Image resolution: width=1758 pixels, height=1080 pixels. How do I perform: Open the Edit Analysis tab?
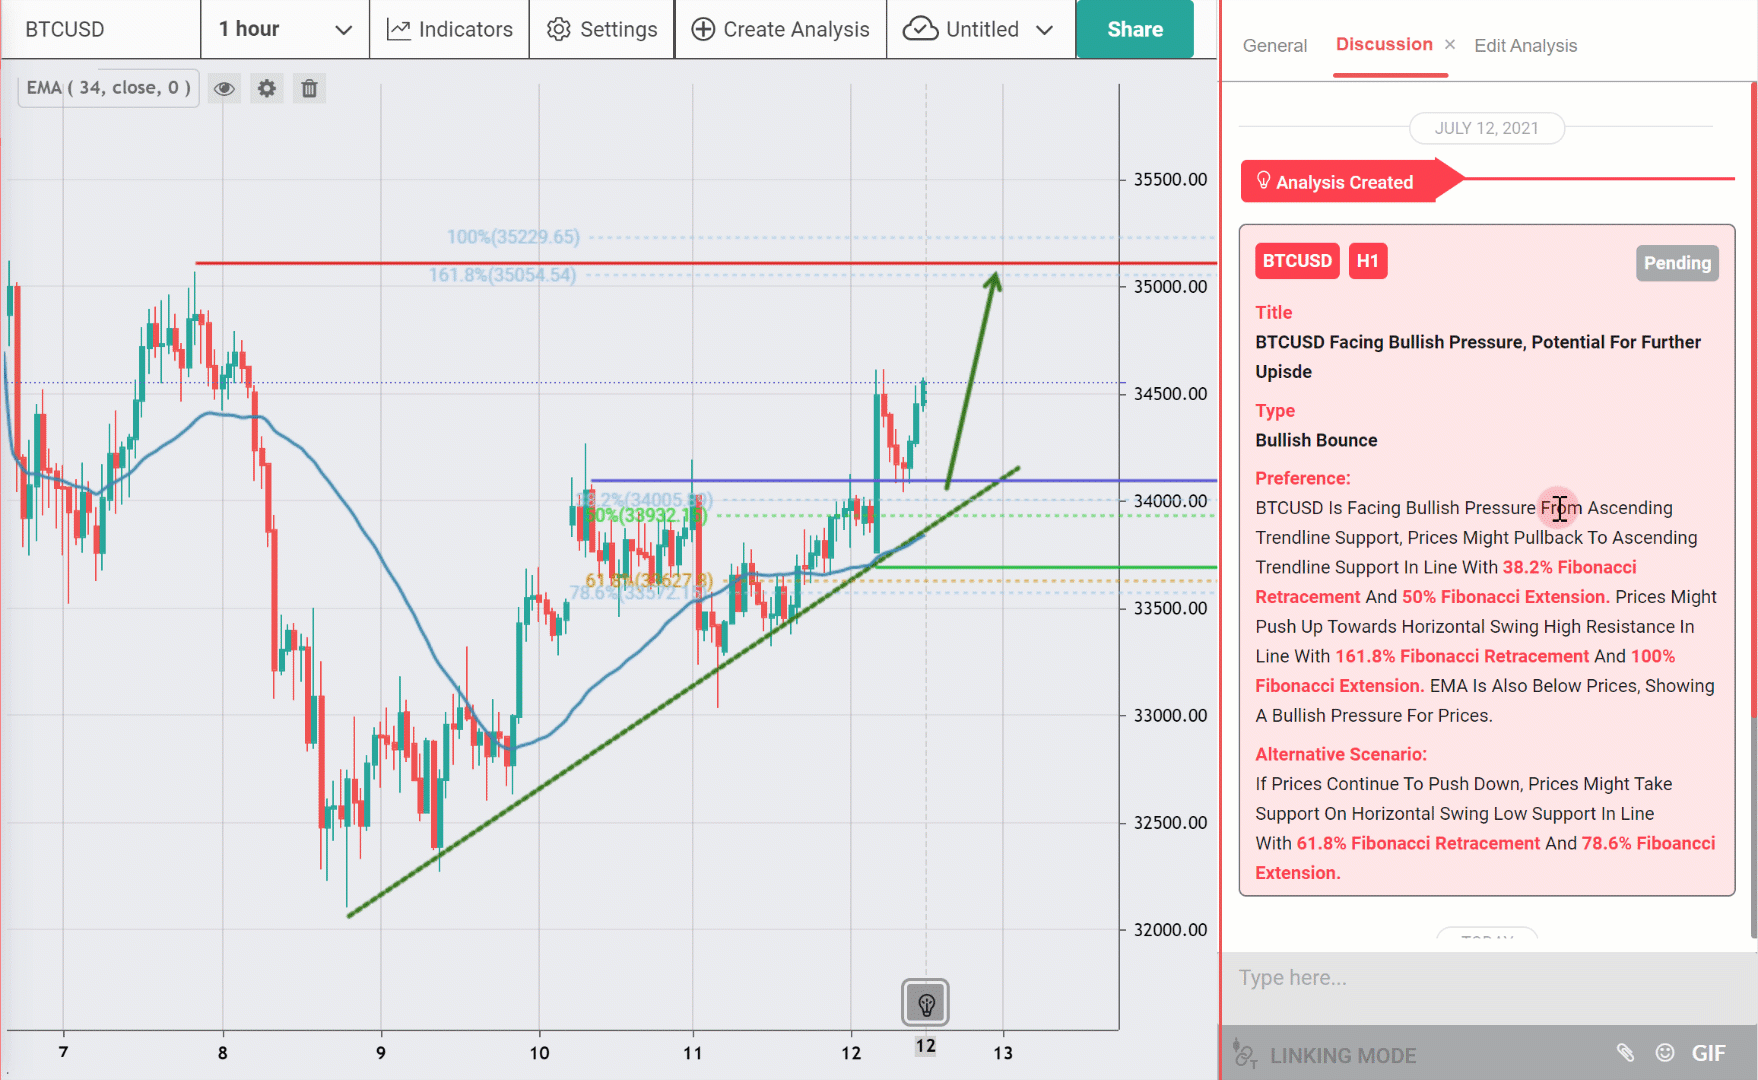tap(1526, 46)
